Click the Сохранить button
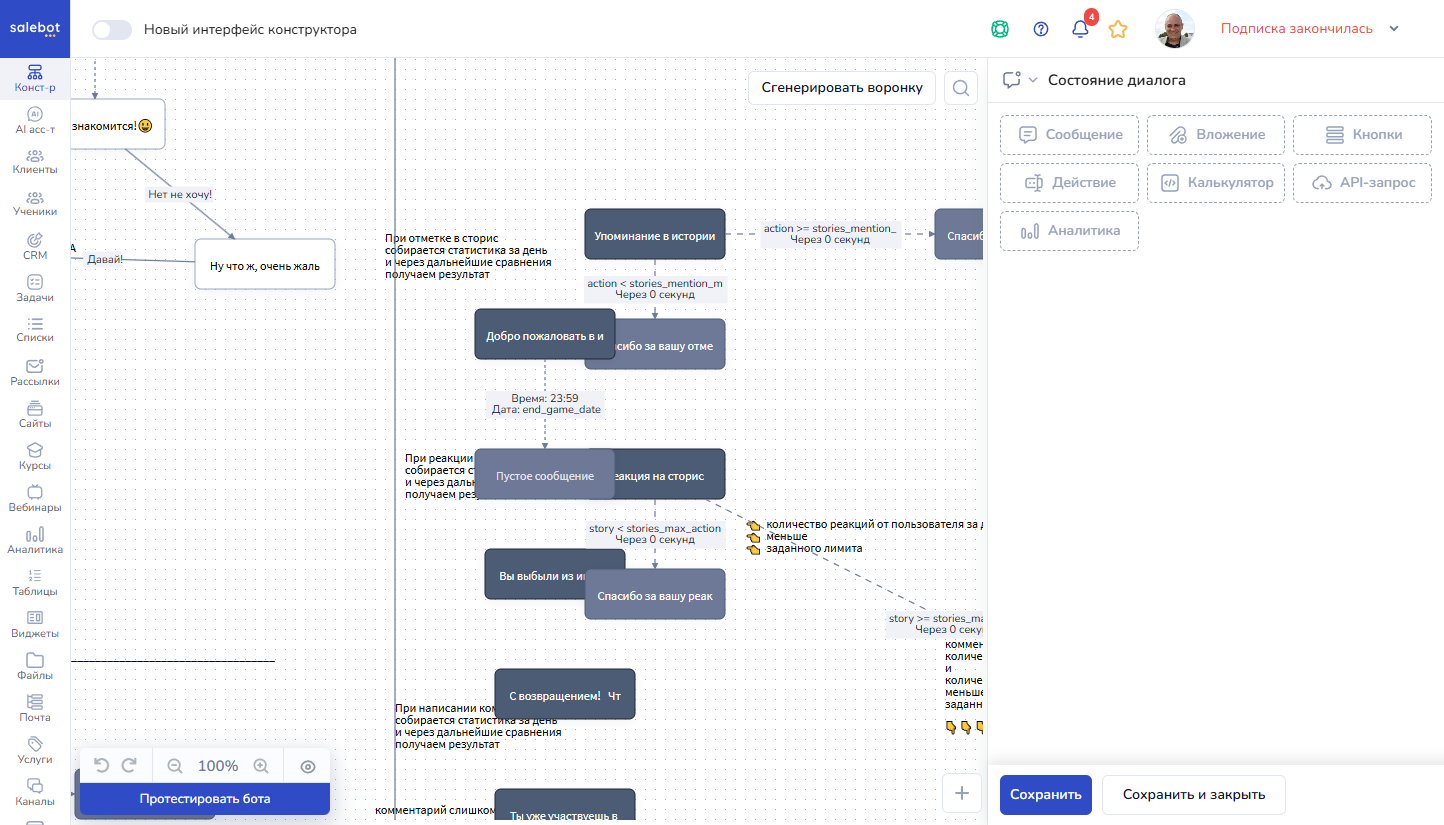1444x825 pixels. click(x=1045, y=795)
